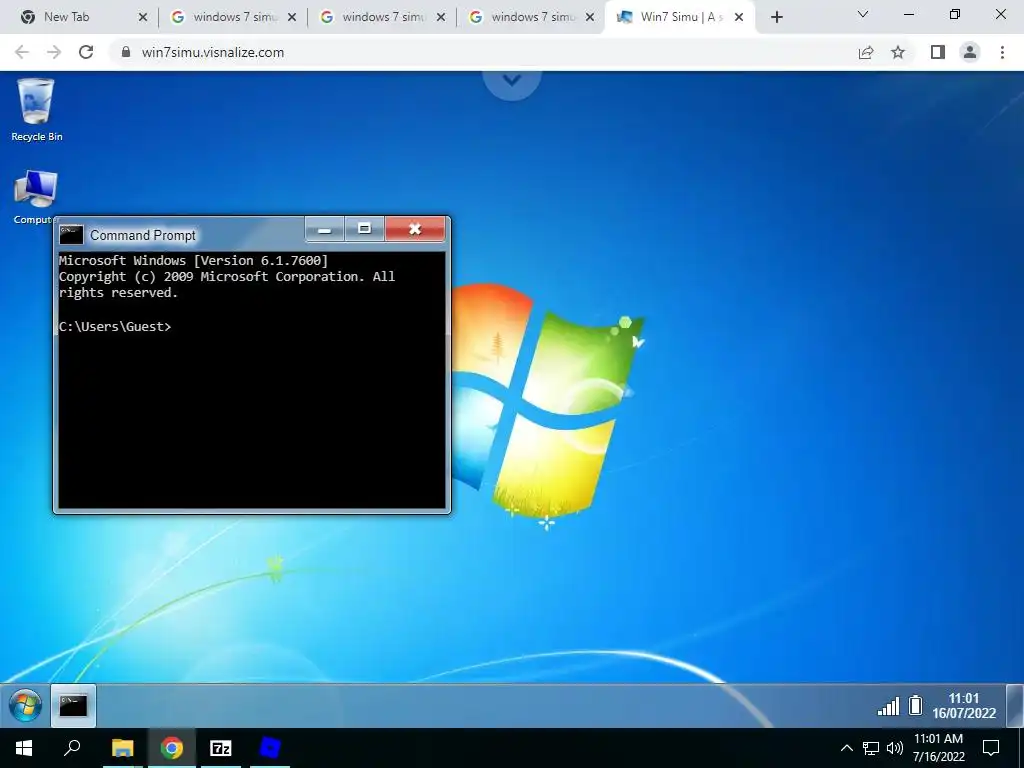Viewport: 1024px width, 768px height.
Task: Toggle the Chrome side panel
Action: point(938,52)
